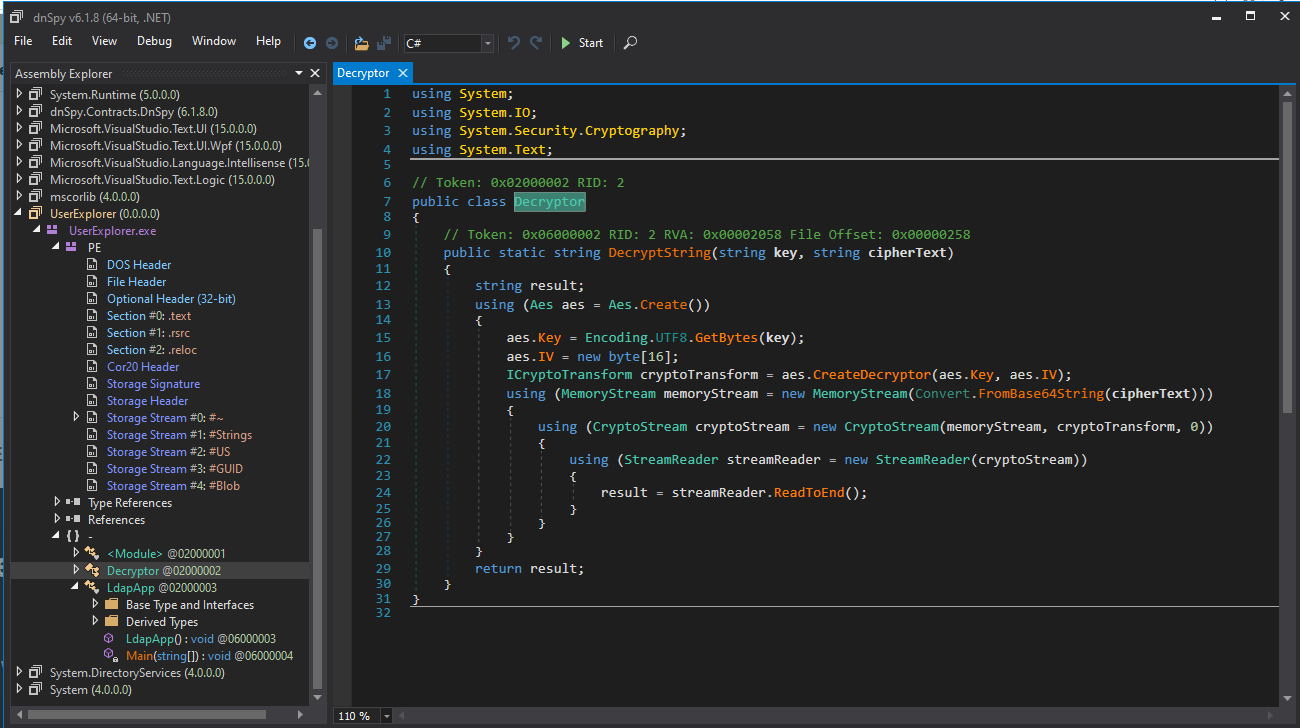Click the Base Type and Interfaces folder icon
The width and height of the screenshot is (1300, 728).
point(111,604)
